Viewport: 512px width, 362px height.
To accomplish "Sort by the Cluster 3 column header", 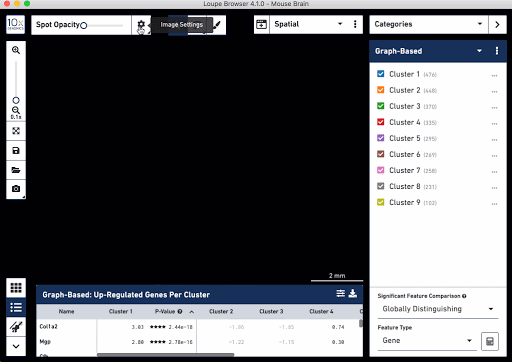I will coord(271,311).
